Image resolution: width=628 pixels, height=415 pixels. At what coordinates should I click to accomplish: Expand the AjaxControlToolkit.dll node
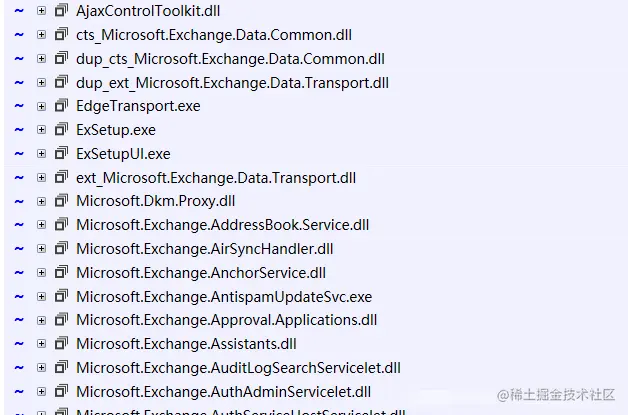41,10
